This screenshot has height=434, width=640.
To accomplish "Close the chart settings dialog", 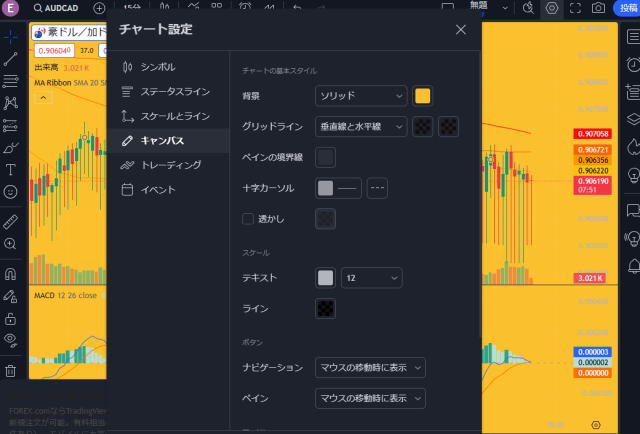I will 461,29.
